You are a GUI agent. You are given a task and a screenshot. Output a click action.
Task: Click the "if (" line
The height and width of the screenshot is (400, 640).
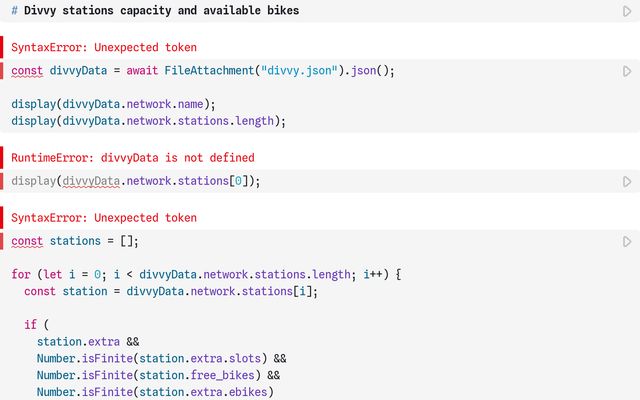(x=36, y=324)
